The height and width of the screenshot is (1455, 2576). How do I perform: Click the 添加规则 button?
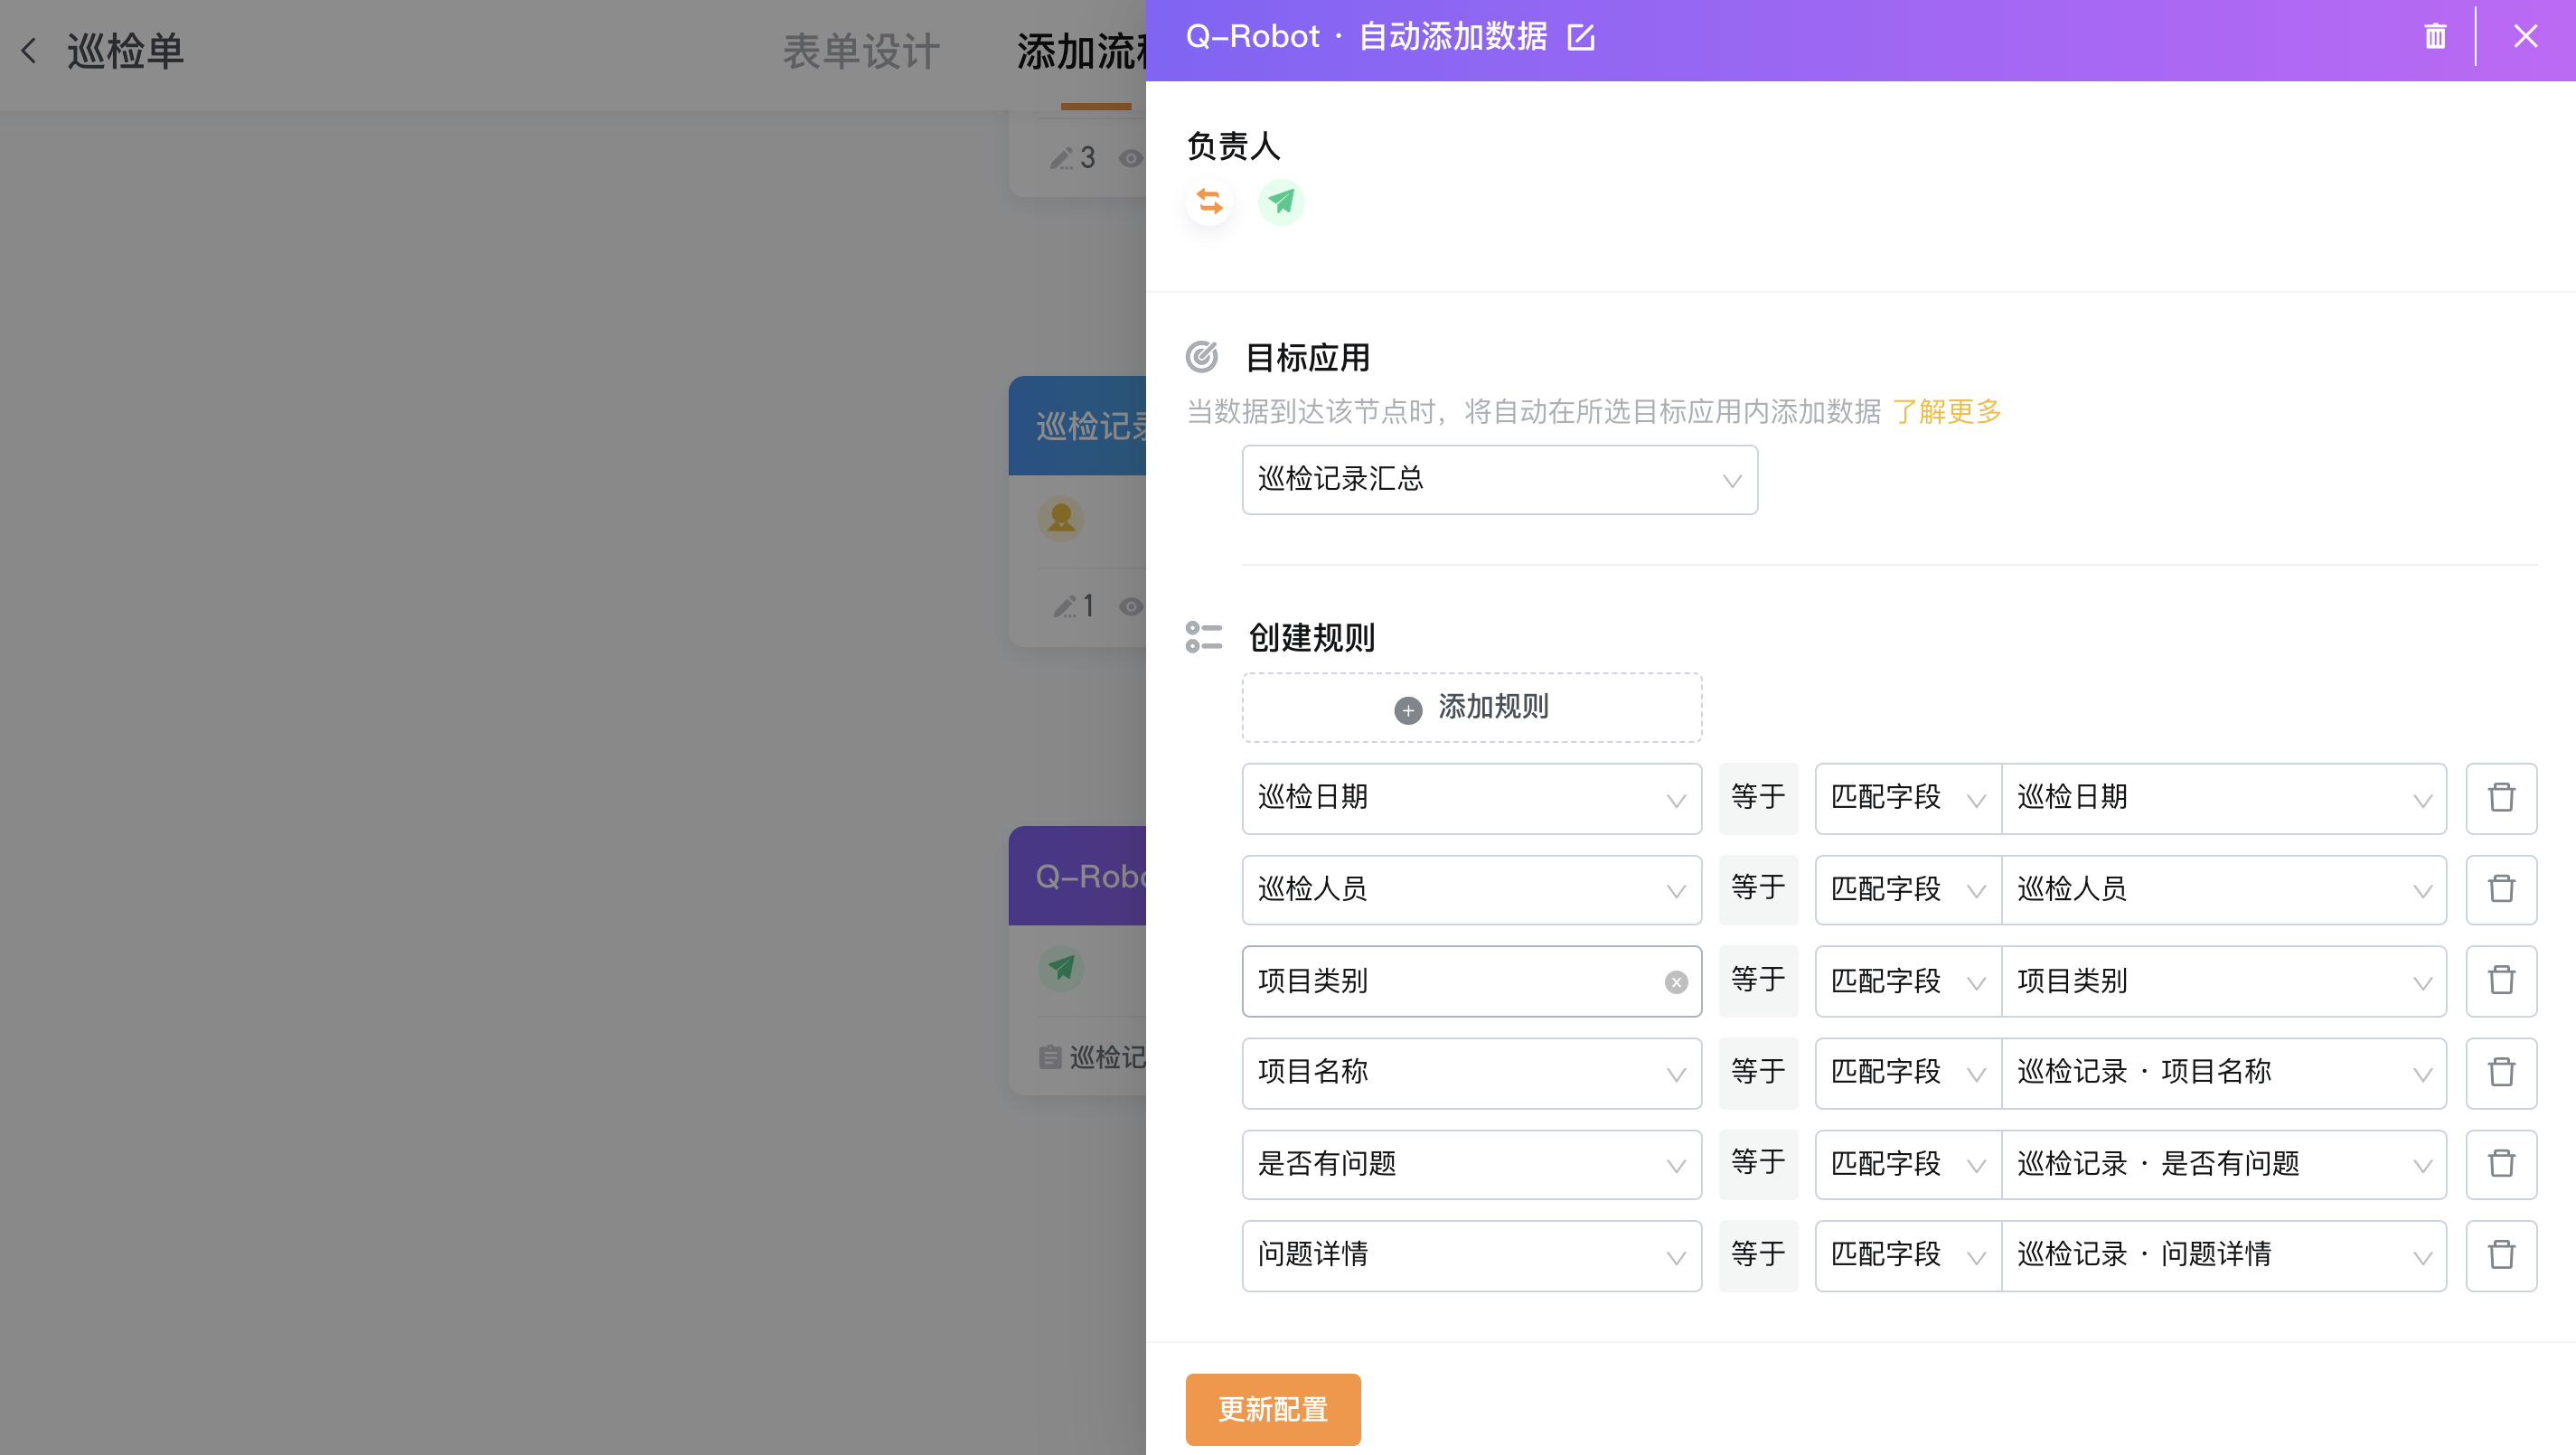pyautogui.click(x=1471, y=707)
